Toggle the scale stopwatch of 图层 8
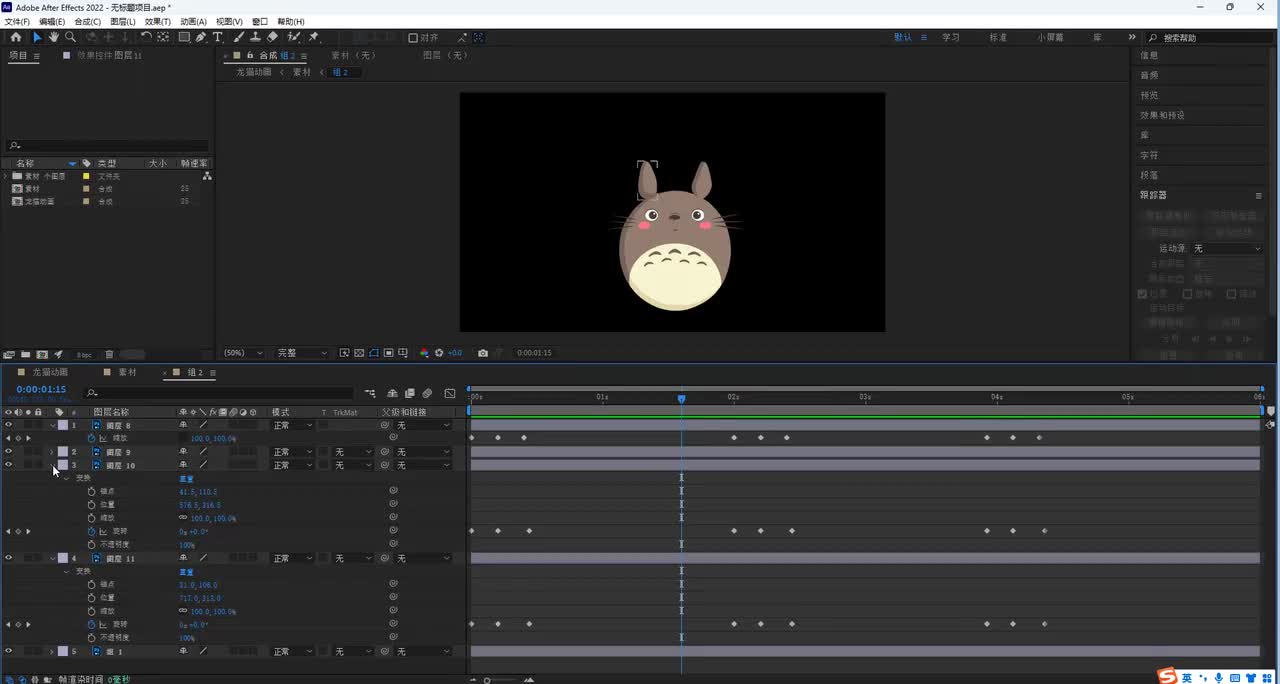This screenshot has width=1280, height=684. (x=91, y=438)
